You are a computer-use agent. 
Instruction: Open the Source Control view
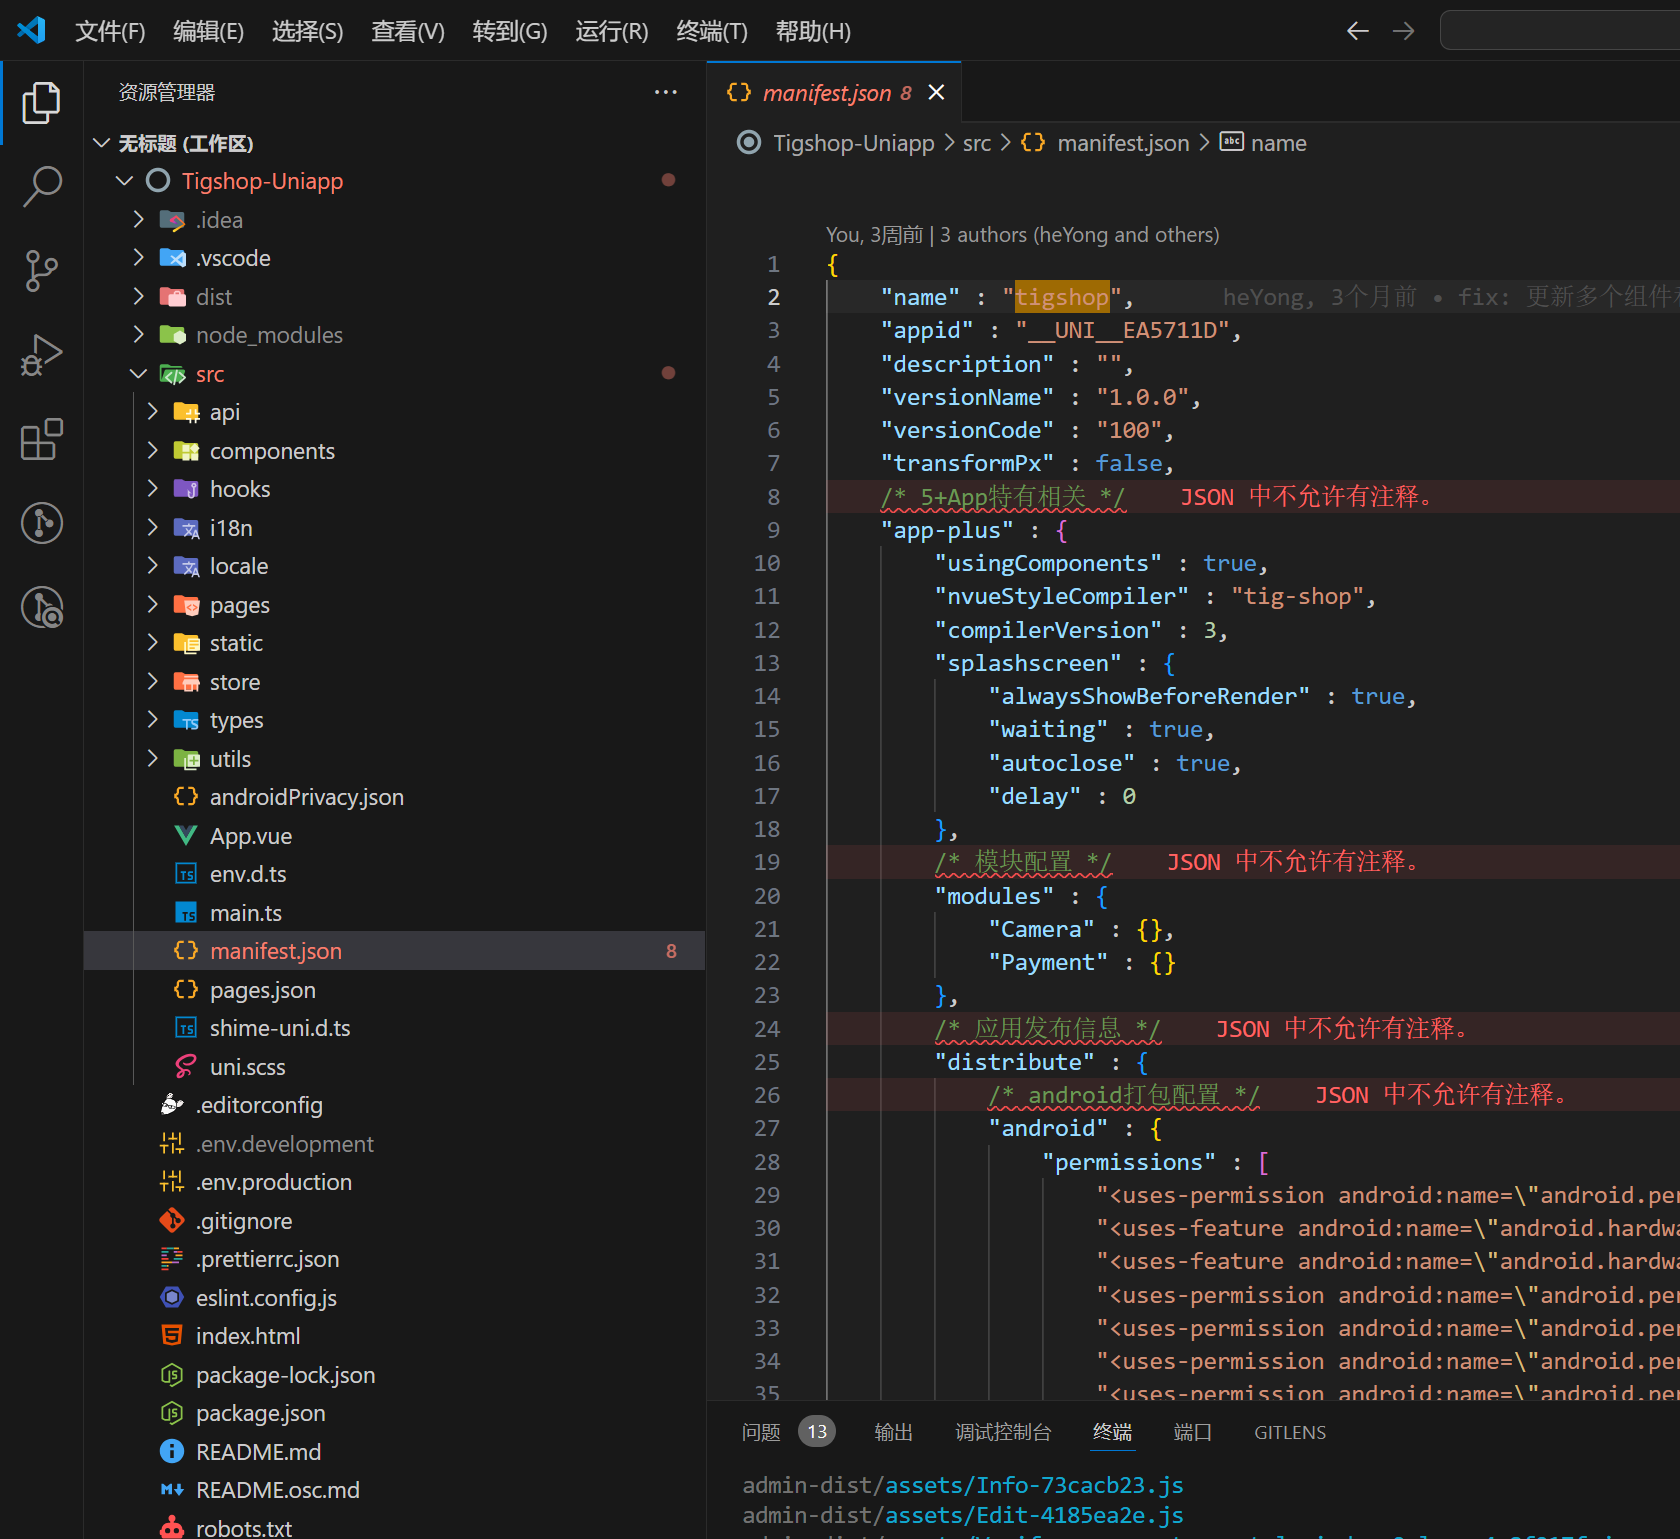point(41,271)
